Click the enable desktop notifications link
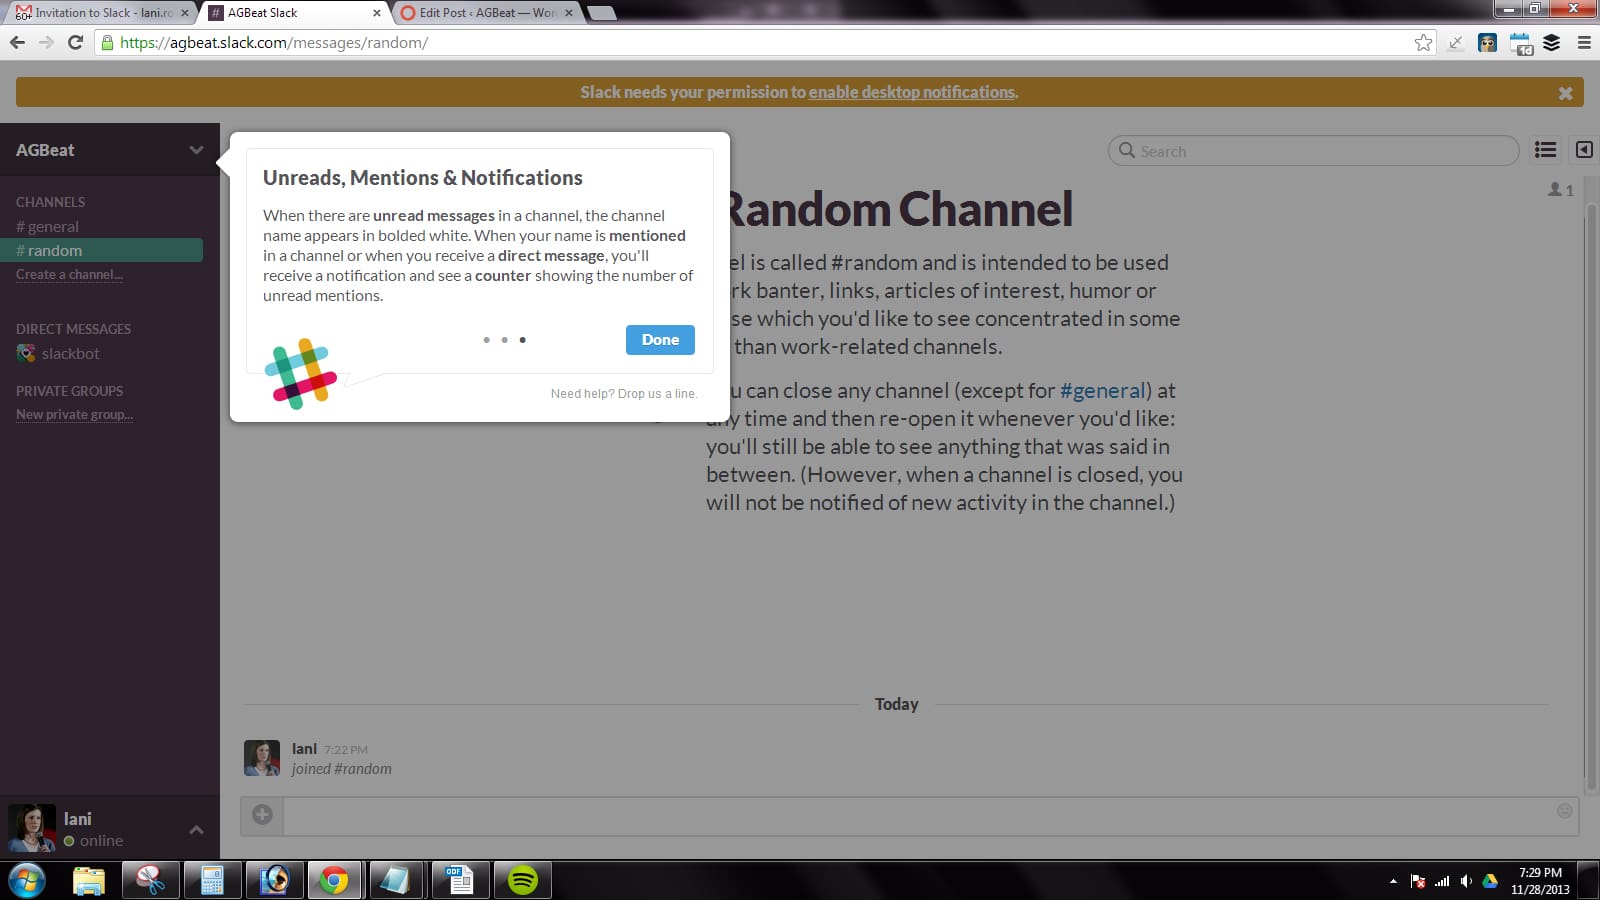This screenshot has width=1600, height=900. [x=911, y=92]
